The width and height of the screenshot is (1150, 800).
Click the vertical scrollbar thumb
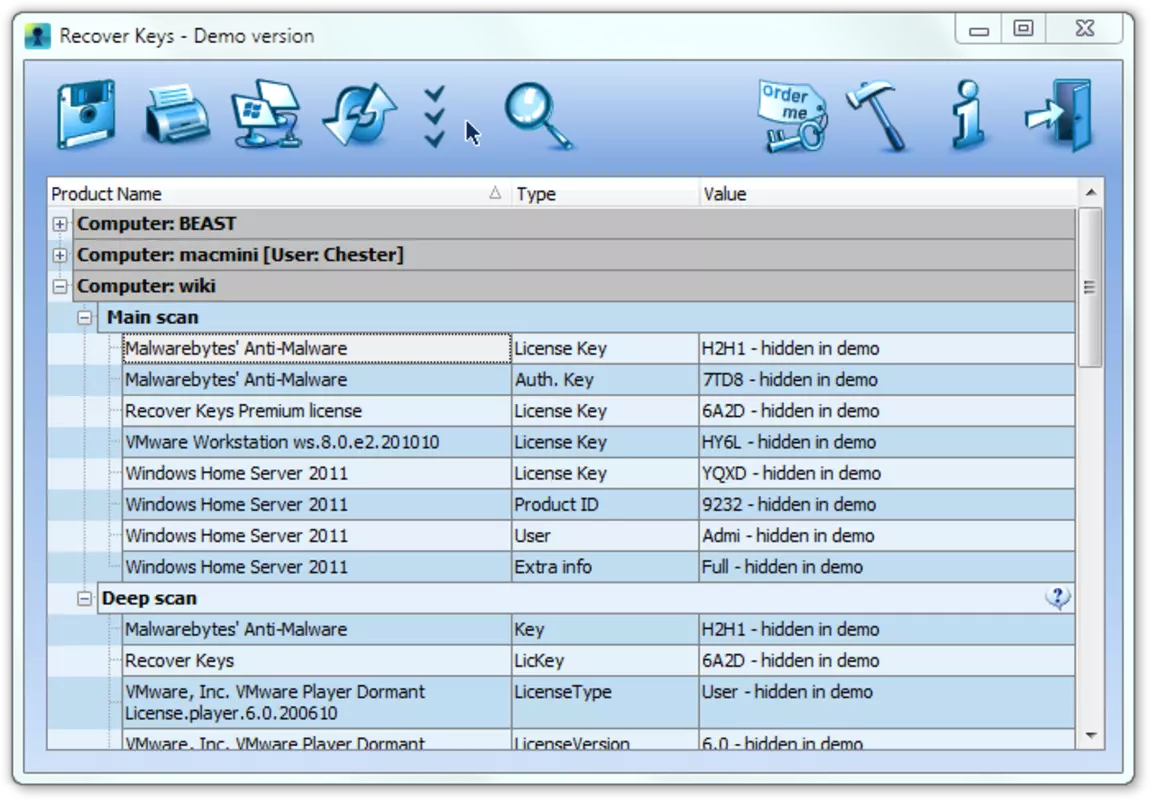click(1091, 287)
